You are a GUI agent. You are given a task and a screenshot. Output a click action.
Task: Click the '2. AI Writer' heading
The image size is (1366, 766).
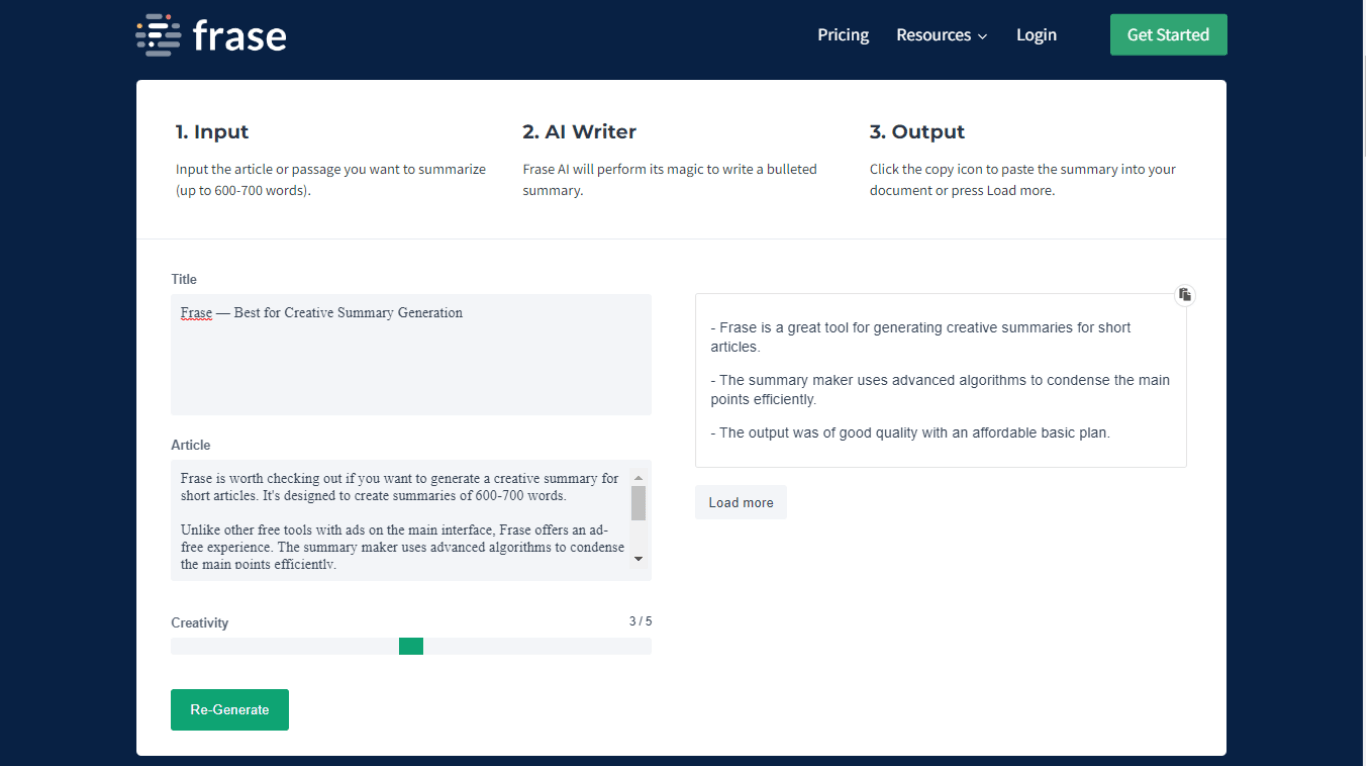(x=579, y=132)
